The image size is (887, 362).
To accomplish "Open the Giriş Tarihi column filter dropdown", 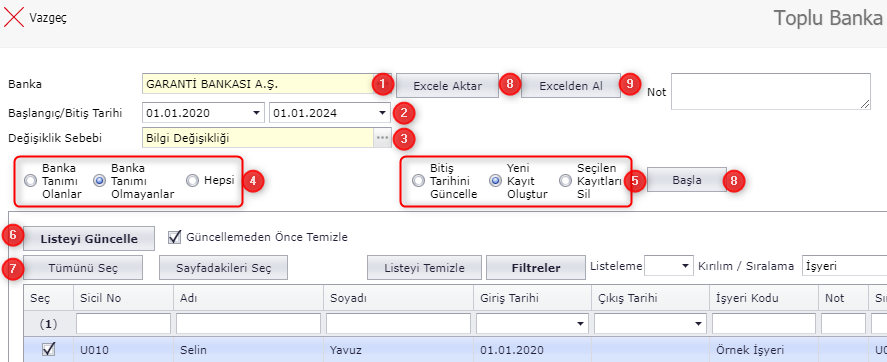I will point(579,324).
